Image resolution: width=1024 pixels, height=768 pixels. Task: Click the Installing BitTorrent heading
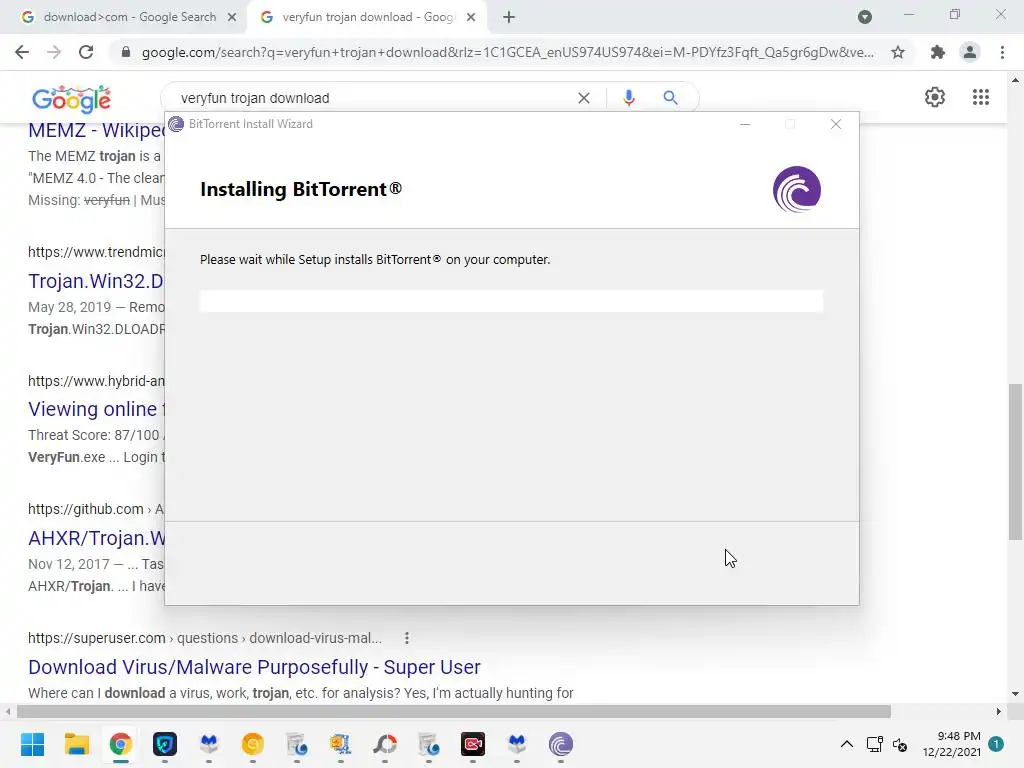[x=300, y=189]
